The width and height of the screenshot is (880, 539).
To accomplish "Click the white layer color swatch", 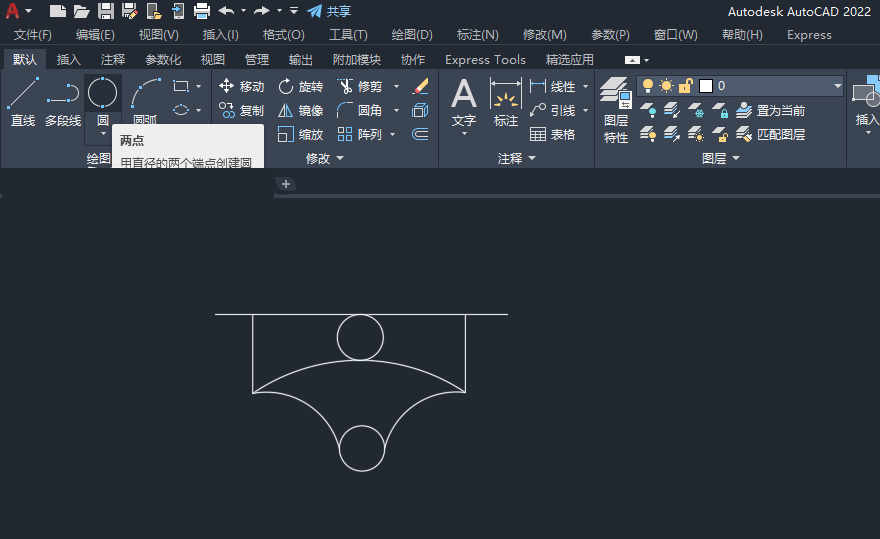I will (x=705, y=86).
